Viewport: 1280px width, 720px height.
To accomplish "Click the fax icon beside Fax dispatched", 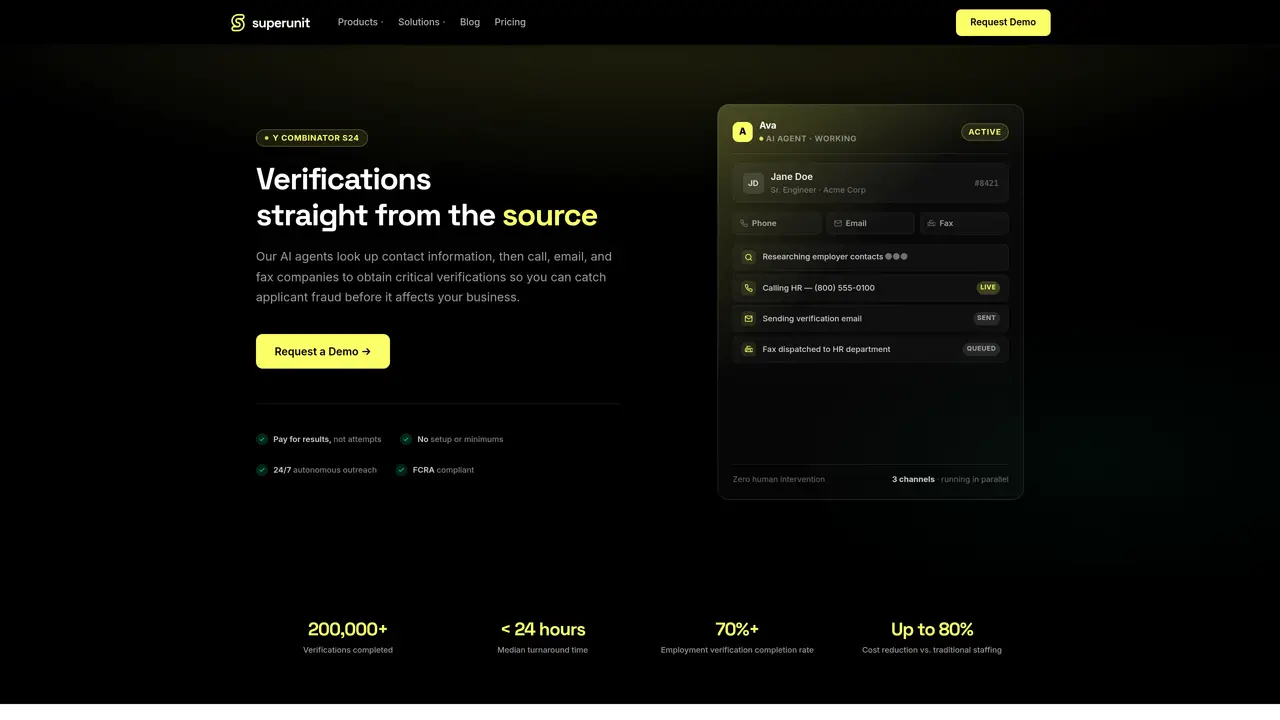I will tap(748, 349).
